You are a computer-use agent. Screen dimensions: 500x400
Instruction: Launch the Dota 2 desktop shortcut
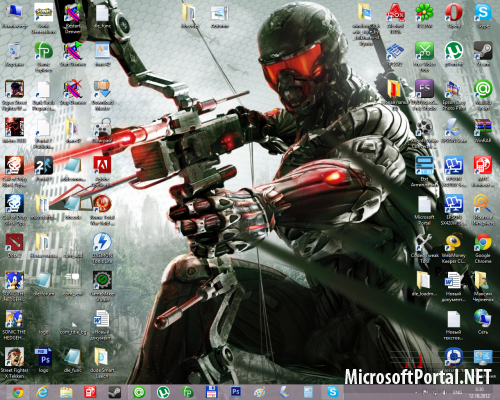(14, 245)
